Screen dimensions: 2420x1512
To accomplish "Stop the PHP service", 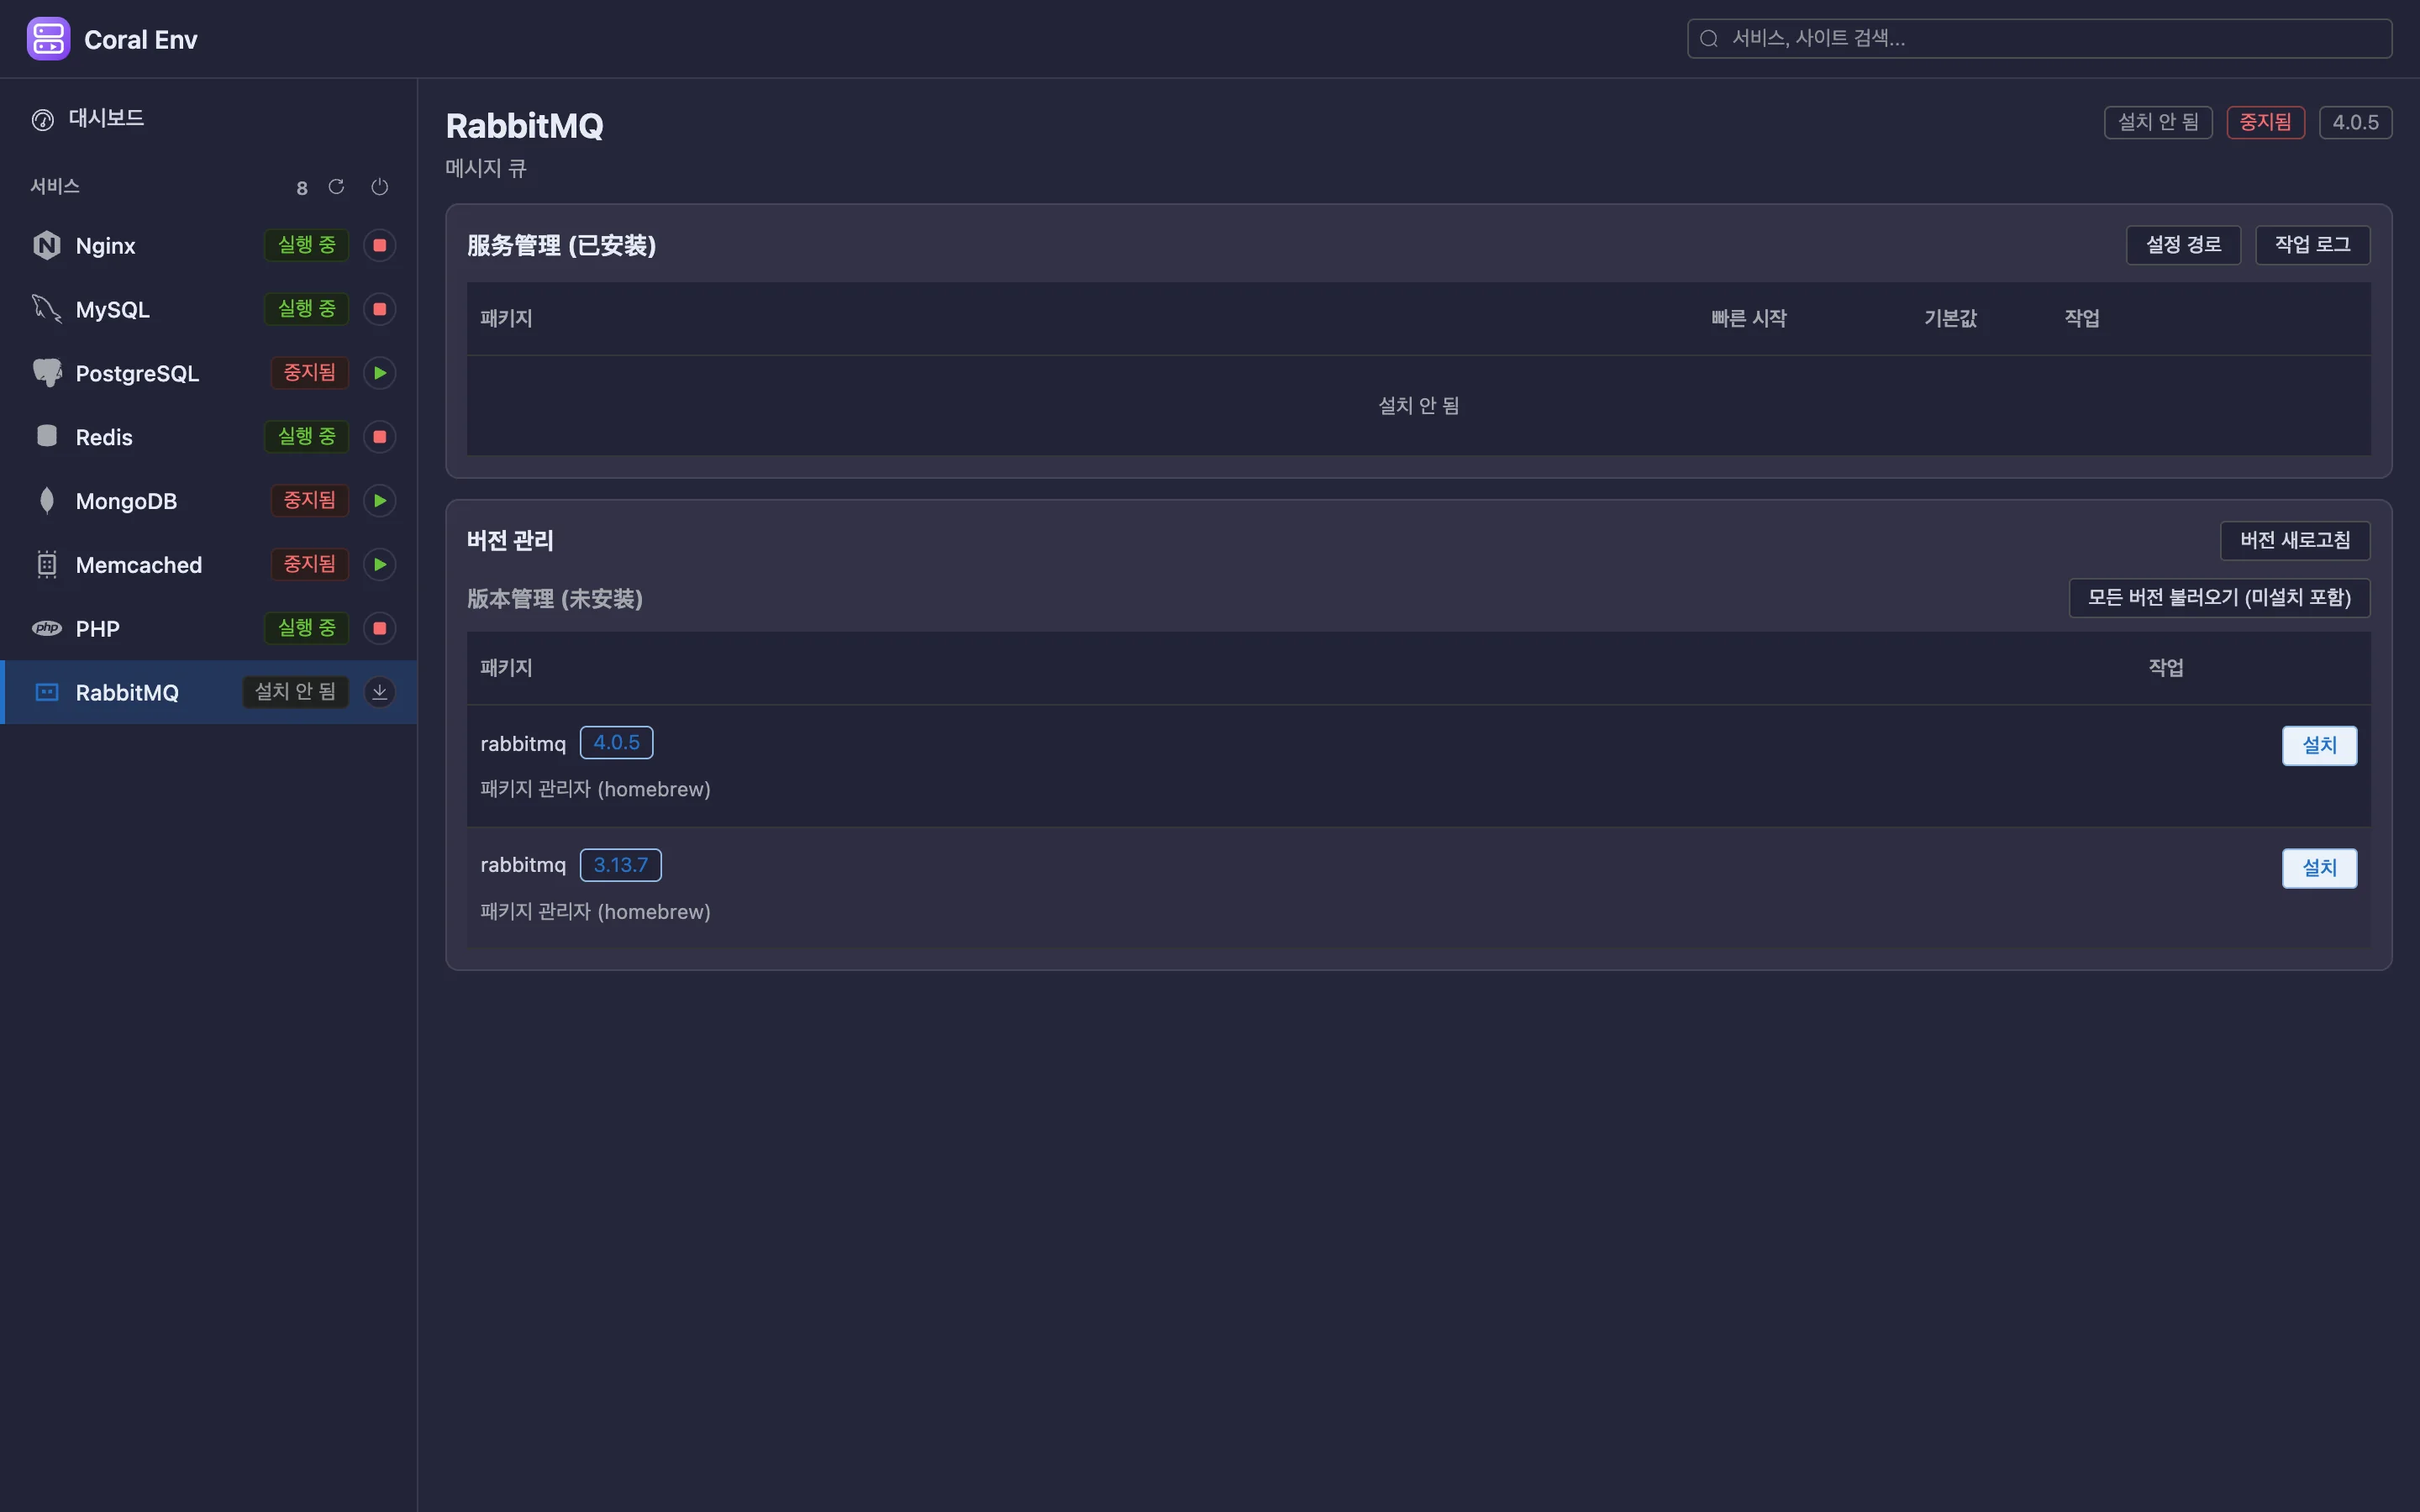I will coord(379,629).
